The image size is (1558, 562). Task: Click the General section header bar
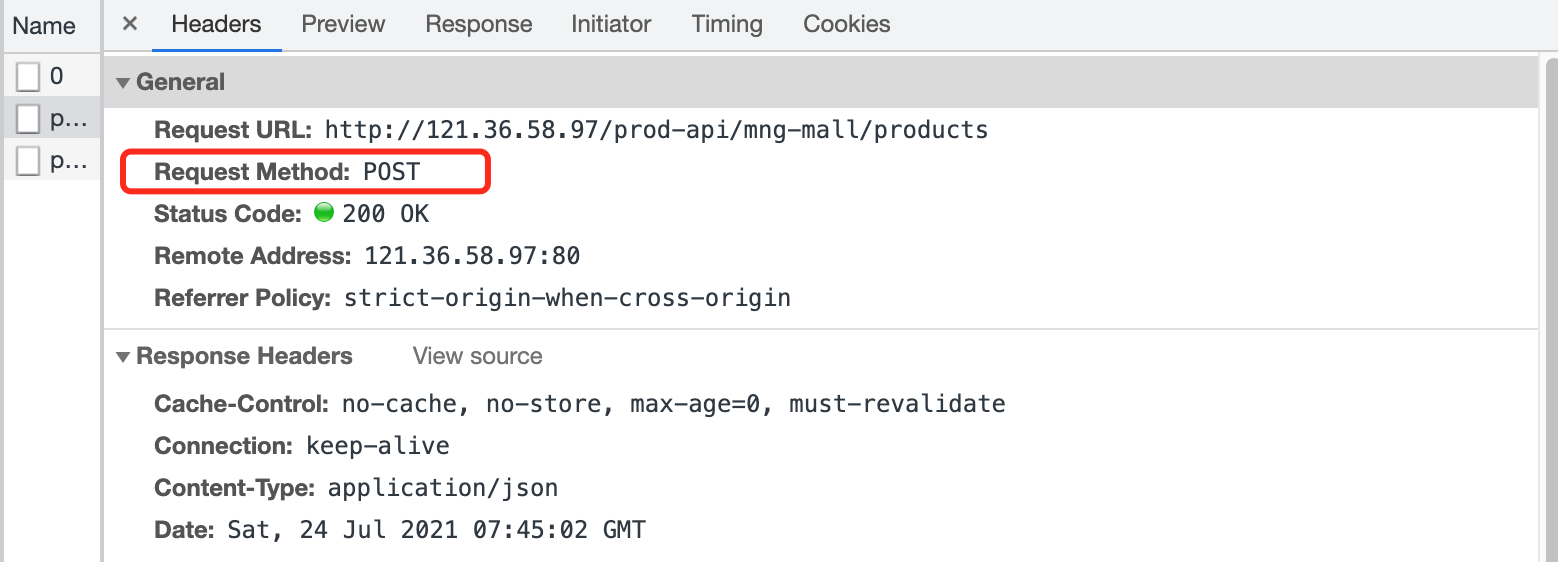pyautogui.click(x=820, y=82)
